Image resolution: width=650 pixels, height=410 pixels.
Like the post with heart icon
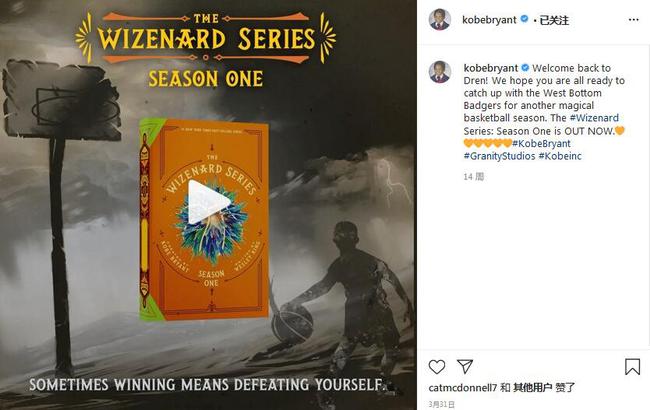click(437, 367)
